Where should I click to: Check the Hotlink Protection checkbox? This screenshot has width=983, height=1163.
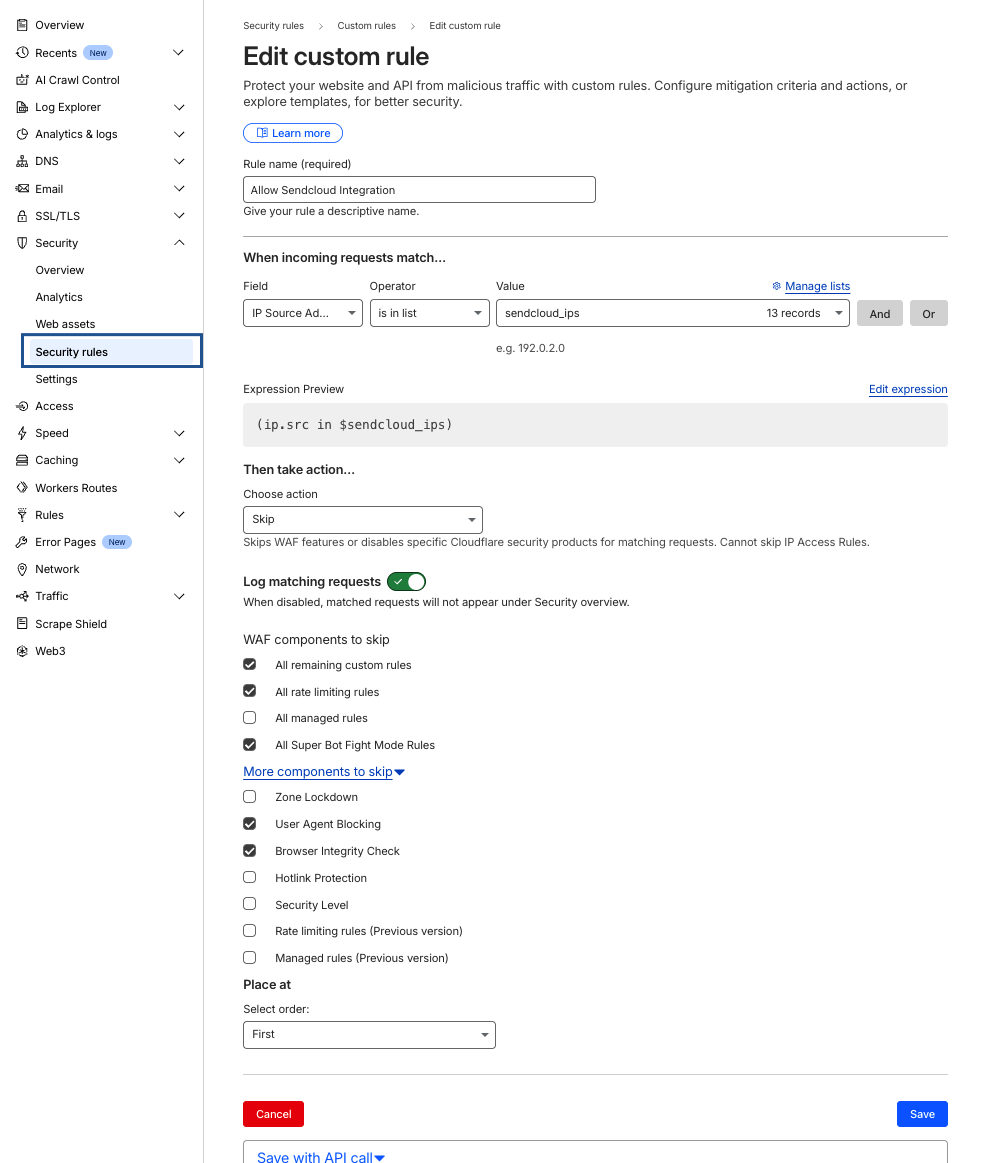tap(250, 877)
